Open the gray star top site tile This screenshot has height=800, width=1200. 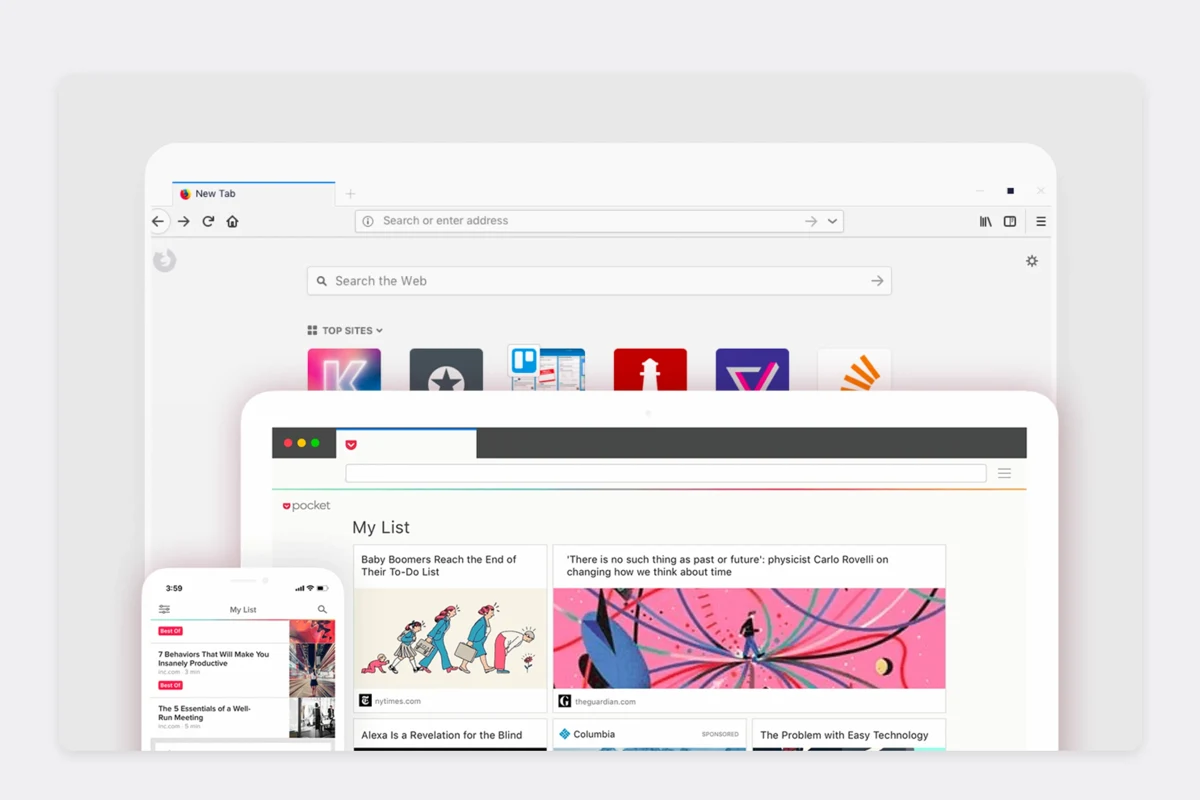446,369
